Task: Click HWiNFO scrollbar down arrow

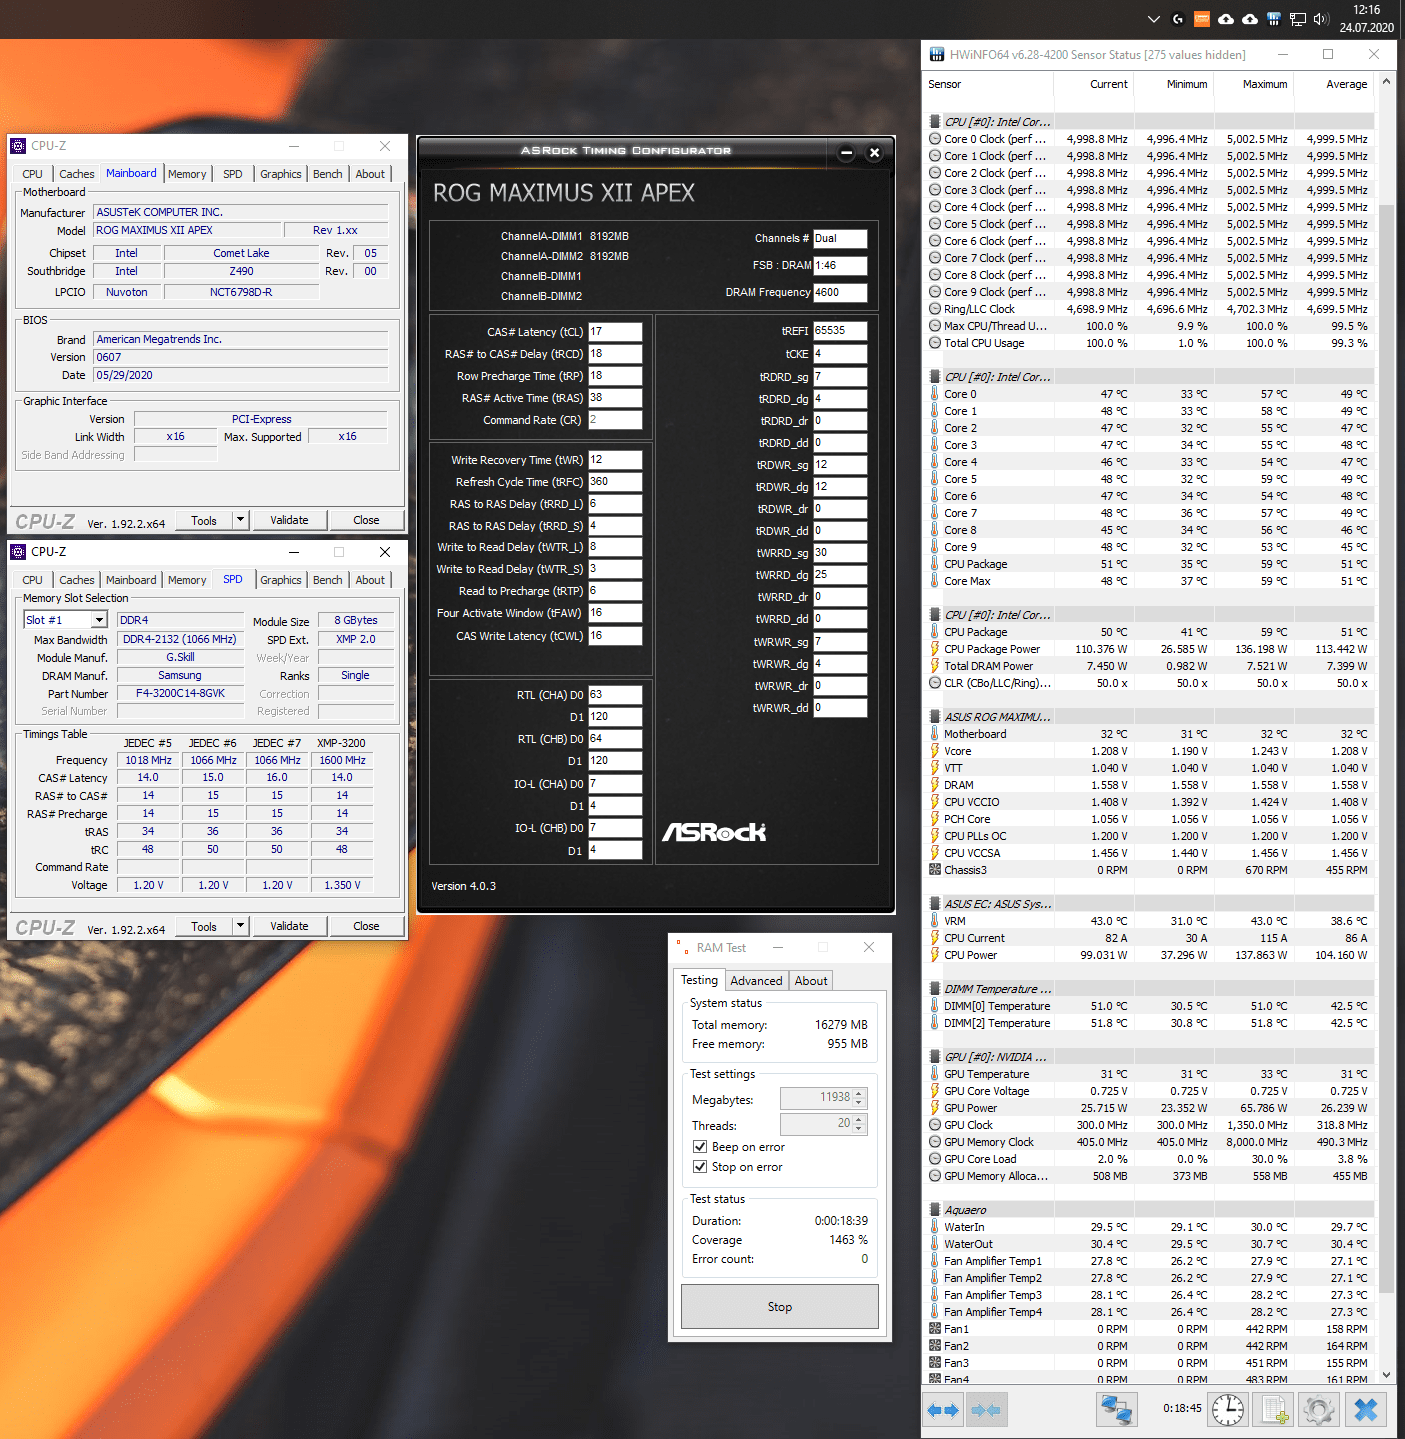Action: pyautogui.click(x=1386, y=1375)
